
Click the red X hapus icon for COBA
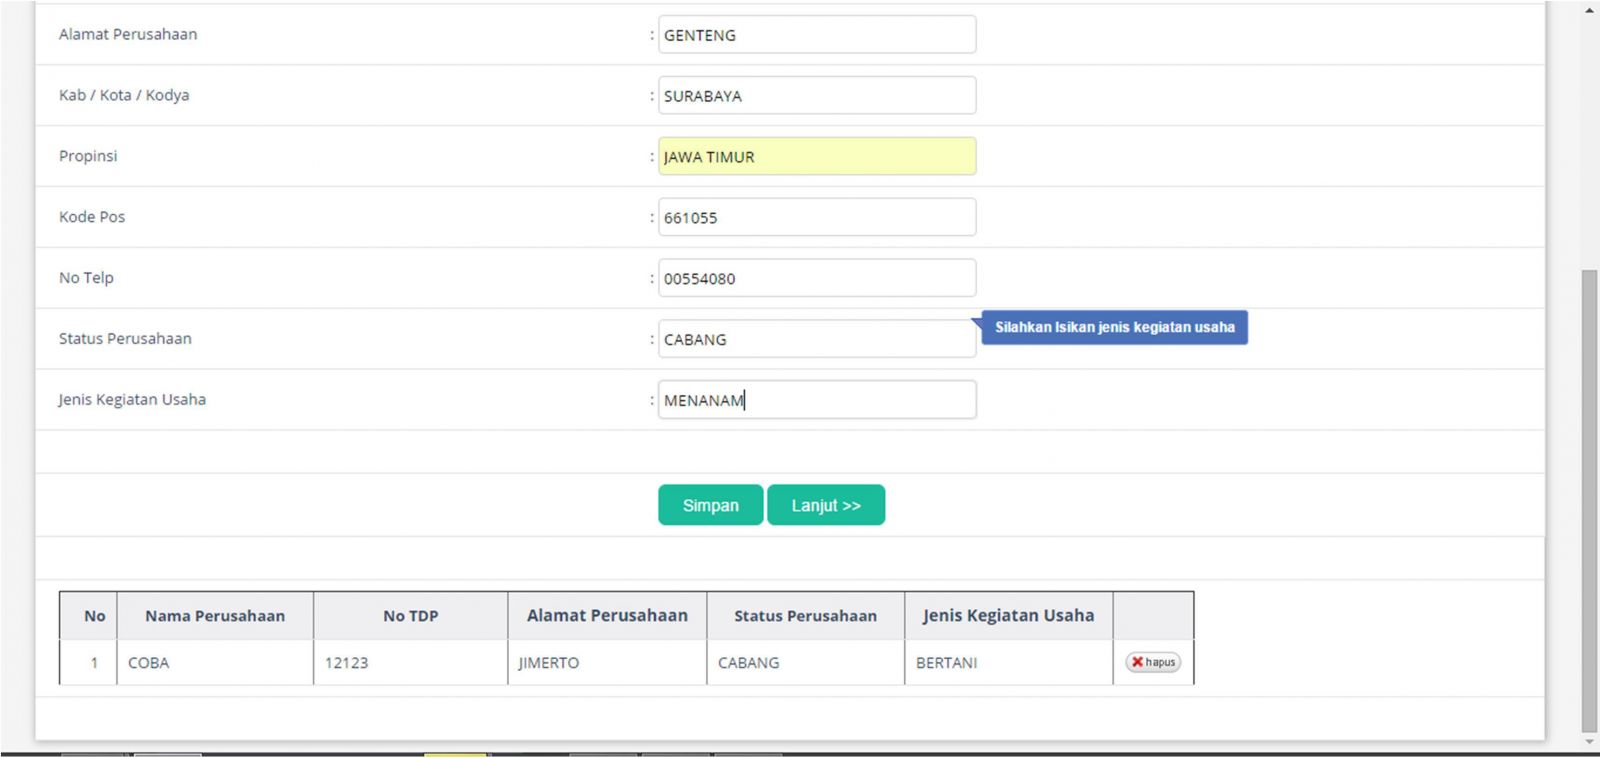1138,662
